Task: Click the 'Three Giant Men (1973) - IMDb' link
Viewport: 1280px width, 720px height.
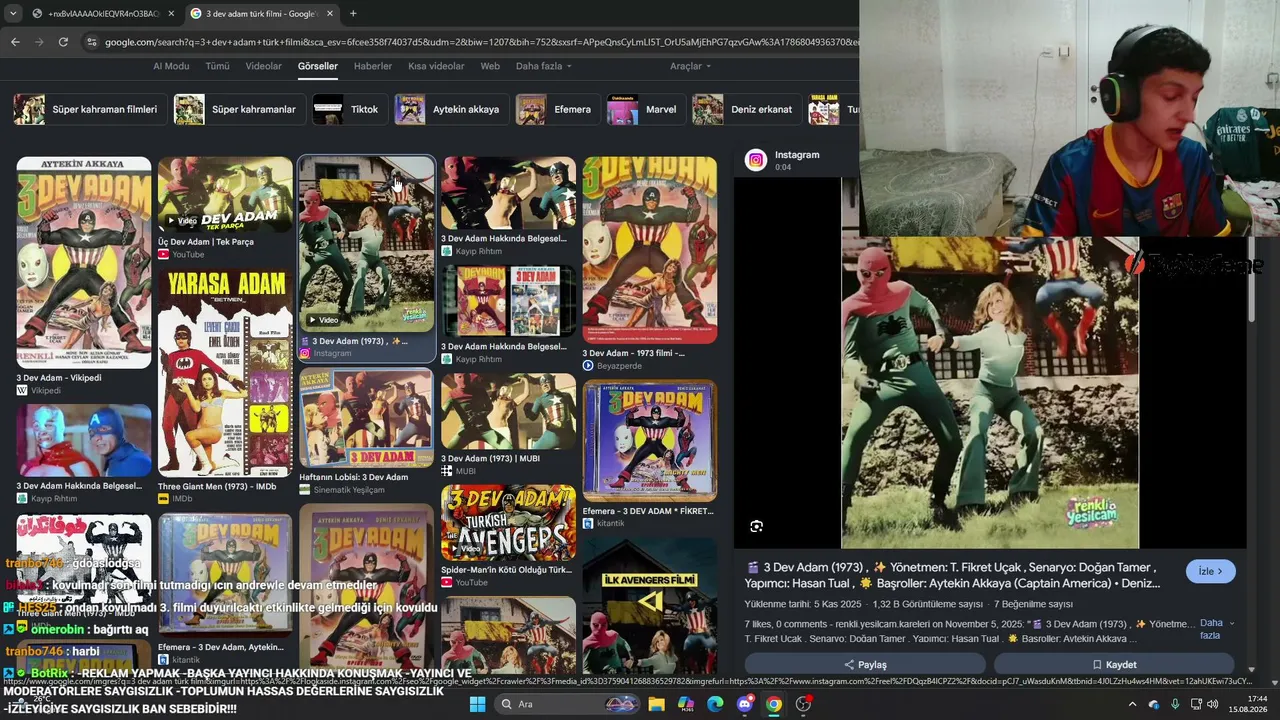Action: point(217,487)
